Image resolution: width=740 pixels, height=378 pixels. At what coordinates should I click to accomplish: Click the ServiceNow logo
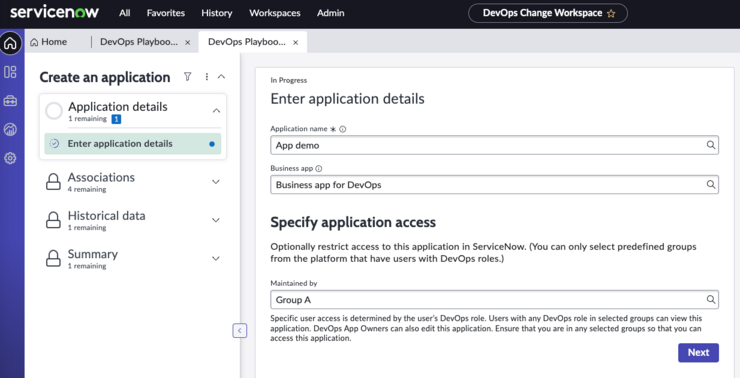point(54,13)
